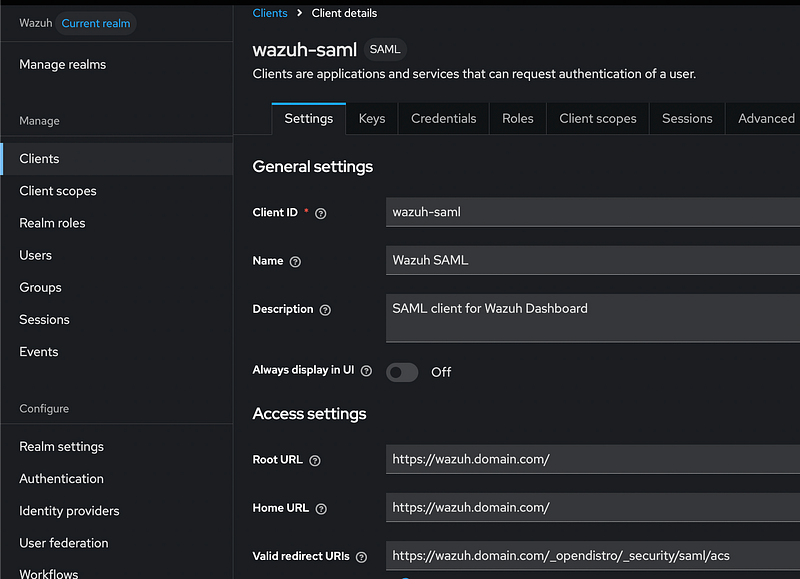Switch to the Settings tab

(309, 119)
